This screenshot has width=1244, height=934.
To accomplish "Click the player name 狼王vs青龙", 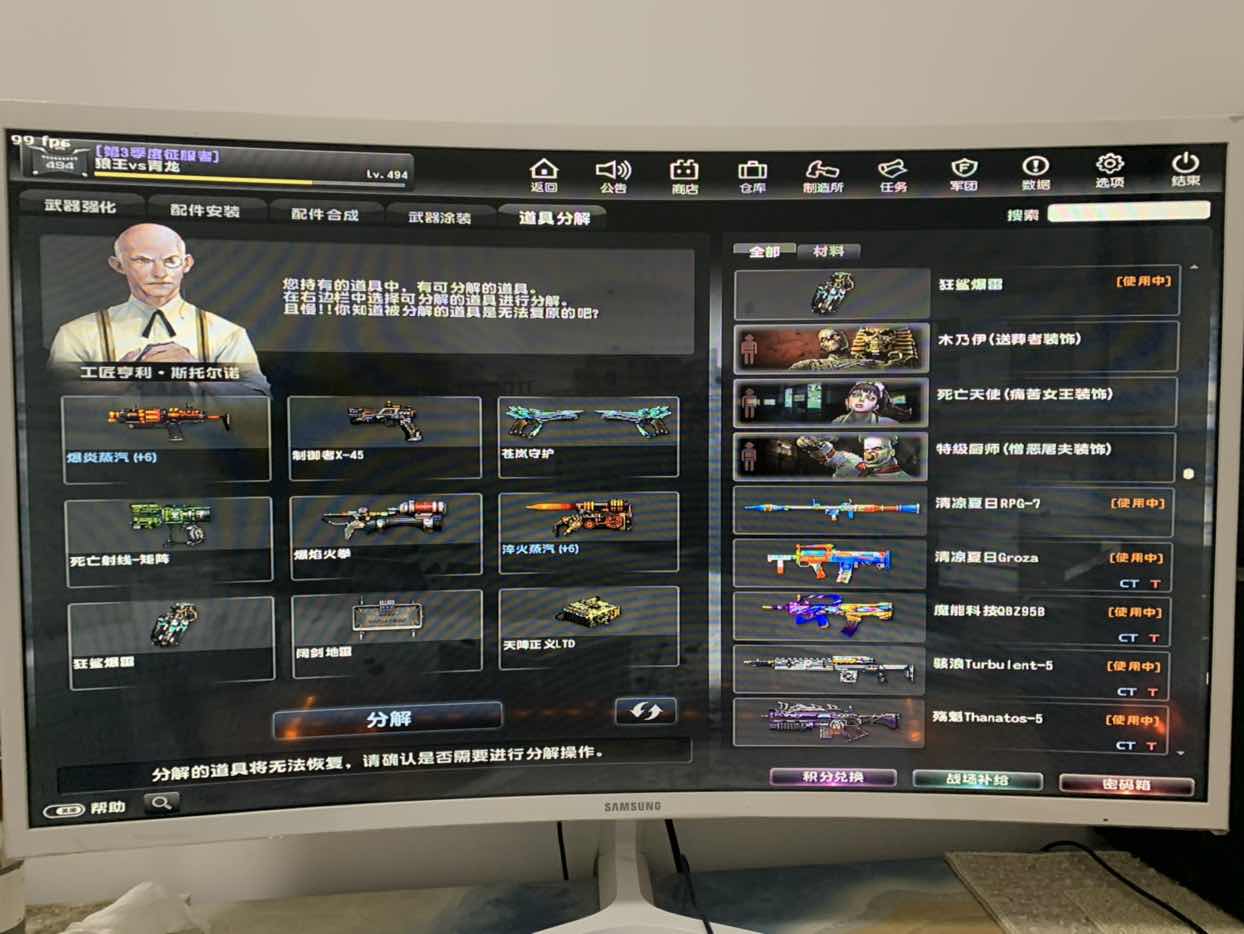I will pos(138,166).
